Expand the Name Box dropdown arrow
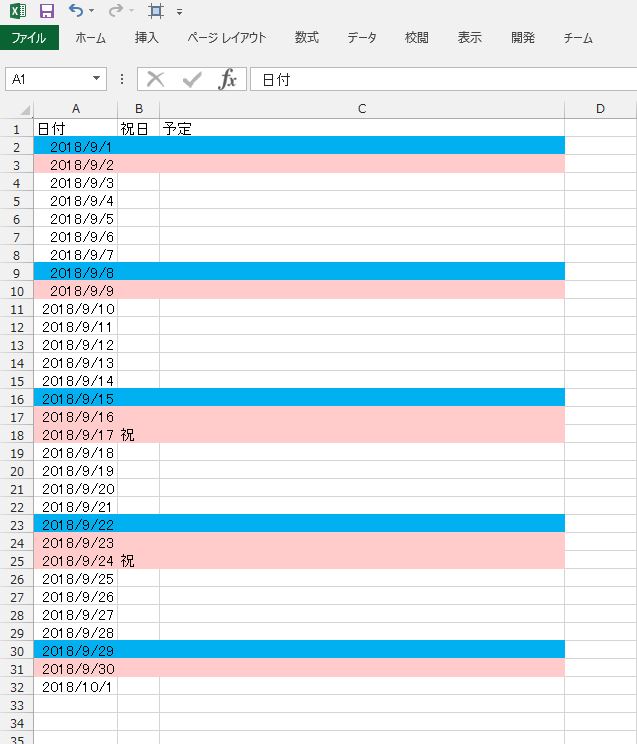Image resolution: width=637 pixels, height=744 pixels. [97, 79]
